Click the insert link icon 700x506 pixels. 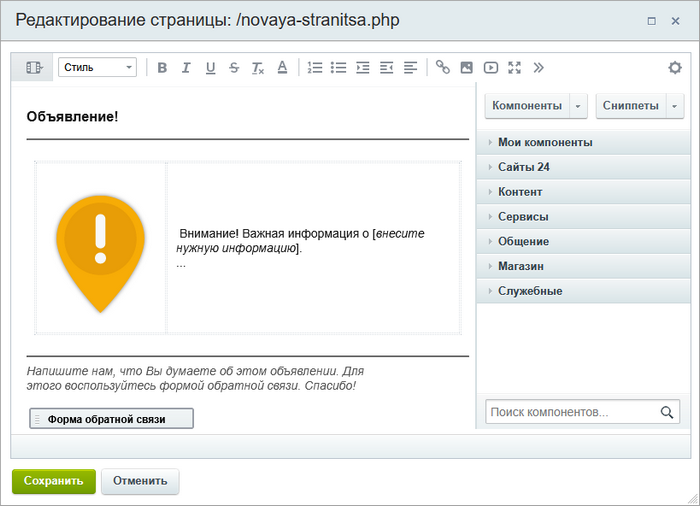pyautogui.click(x=443, y=68)
